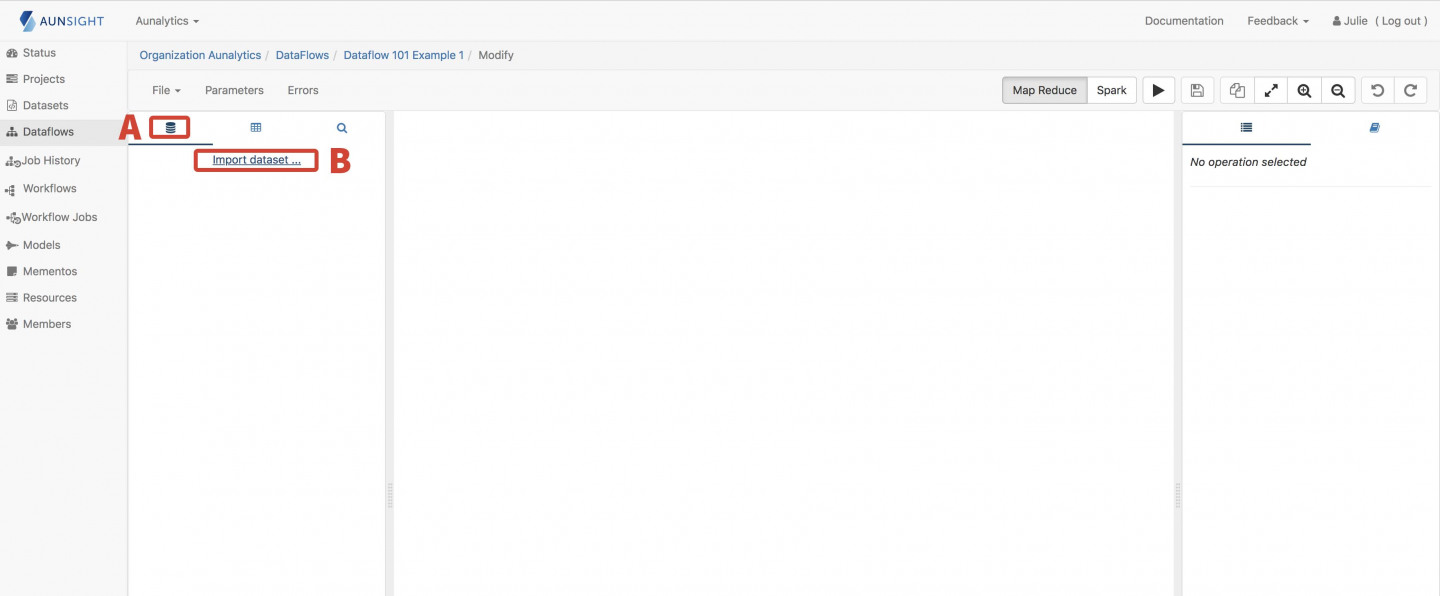Switch to the operations grid tab
The height and width of the screenshot is (596, 1440).
tap(256, 128)
